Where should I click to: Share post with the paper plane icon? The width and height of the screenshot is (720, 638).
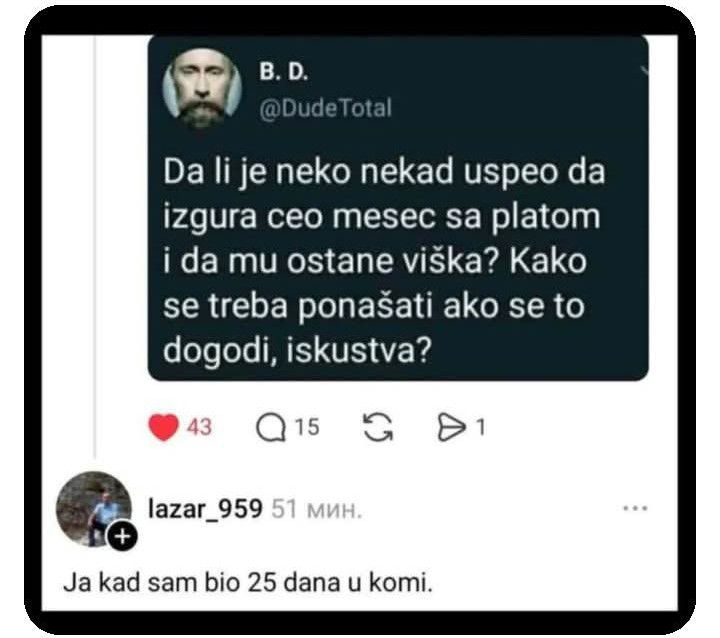(x=451, y=428)
